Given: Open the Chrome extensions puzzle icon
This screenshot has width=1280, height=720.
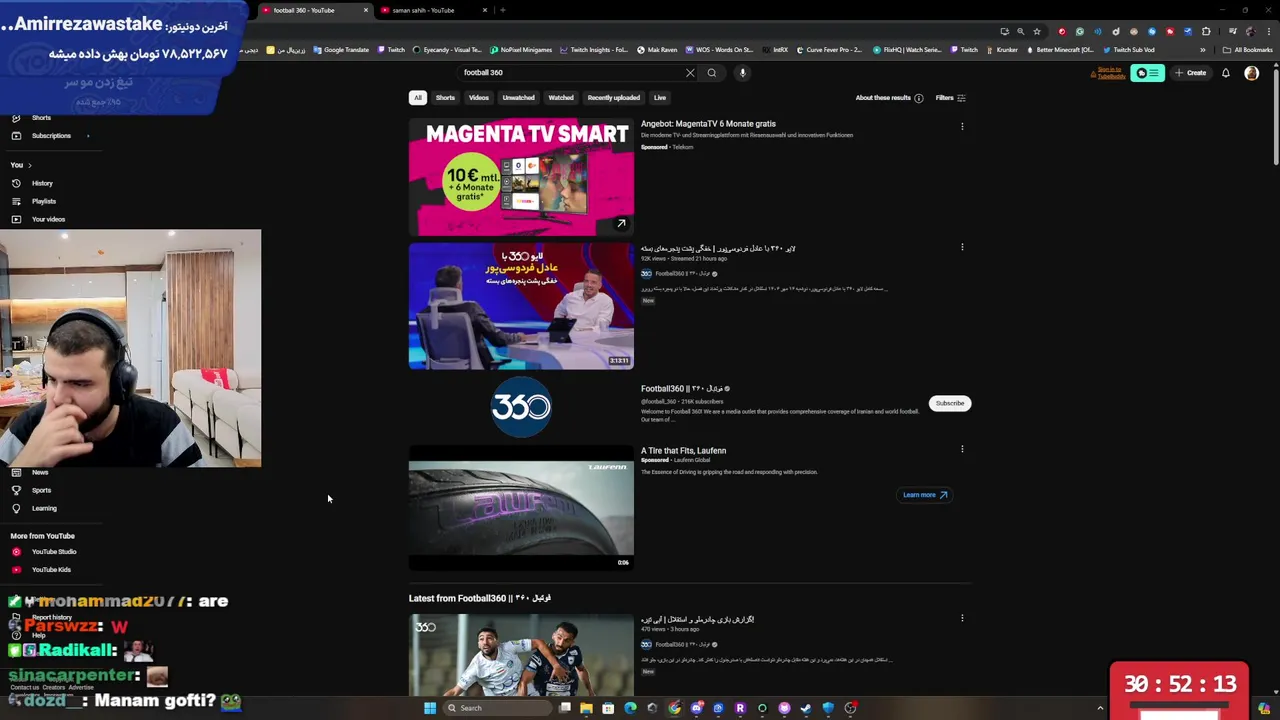Looking at the screenshot, I should click(x=1205, y=31).
